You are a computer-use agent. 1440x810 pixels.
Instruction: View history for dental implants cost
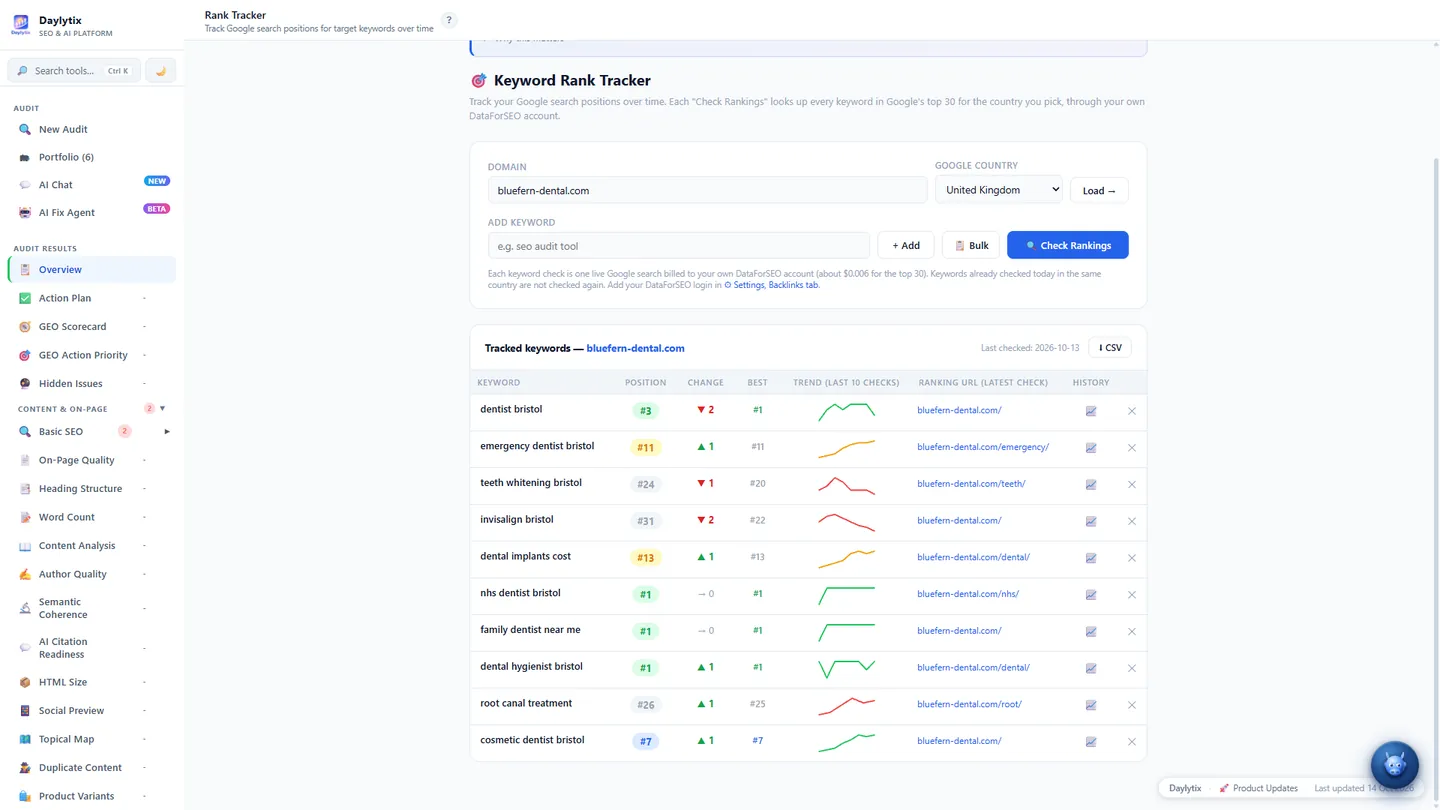(1091, 558)
